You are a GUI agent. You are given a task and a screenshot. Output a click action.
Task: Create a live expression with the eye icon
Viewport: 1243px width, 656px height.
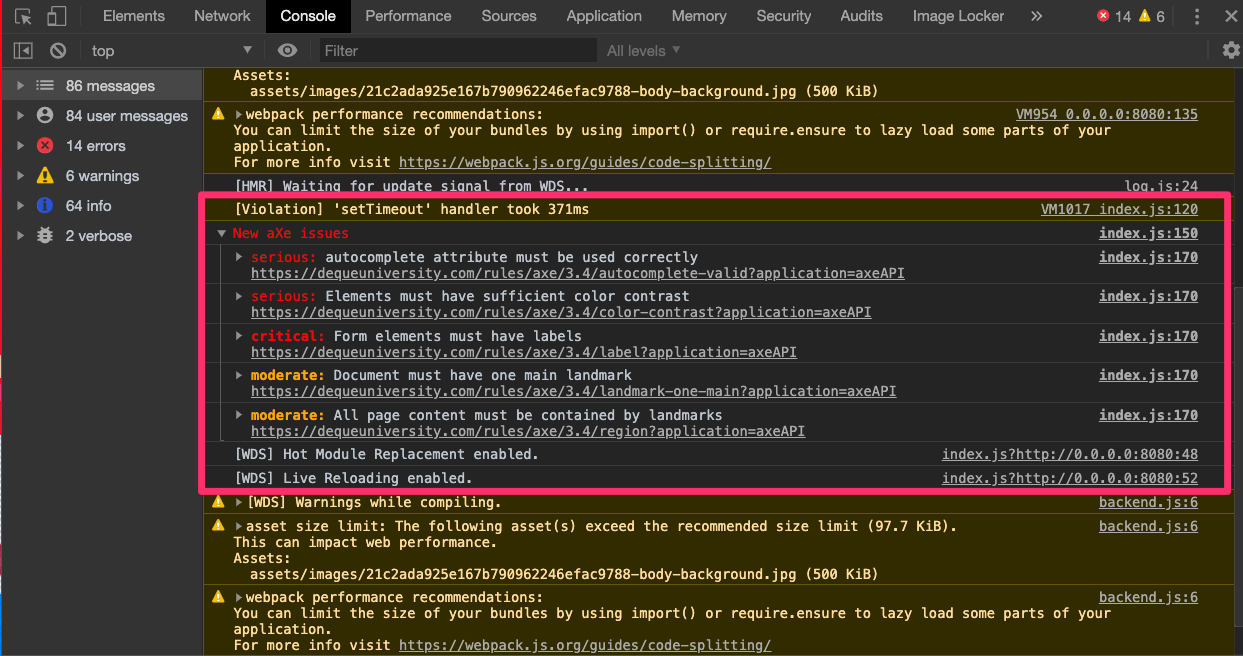click(288, 50)
